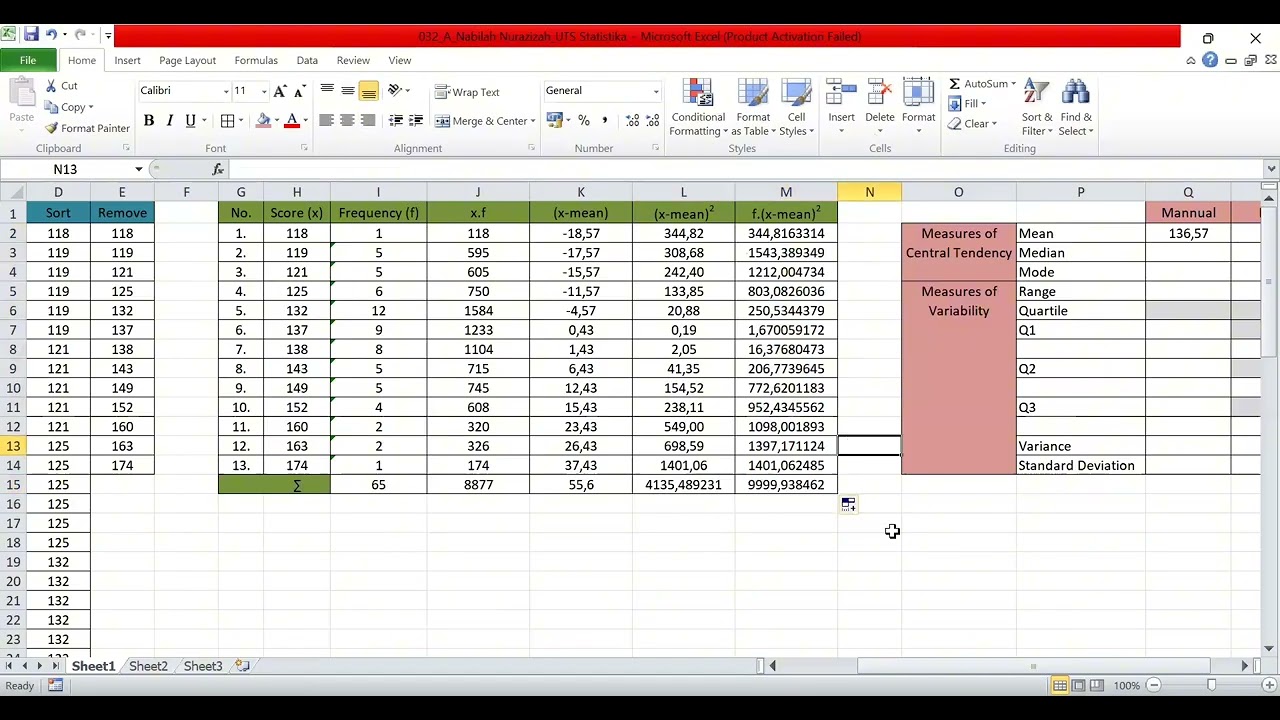Click Format as Table icon
The image size is (1280, 720).
(753, 93)
